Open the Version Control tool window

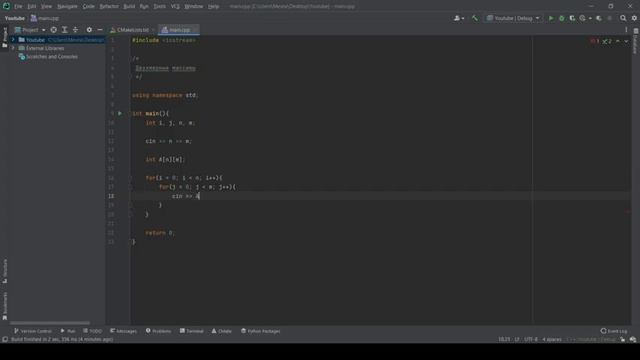point(33,331)
